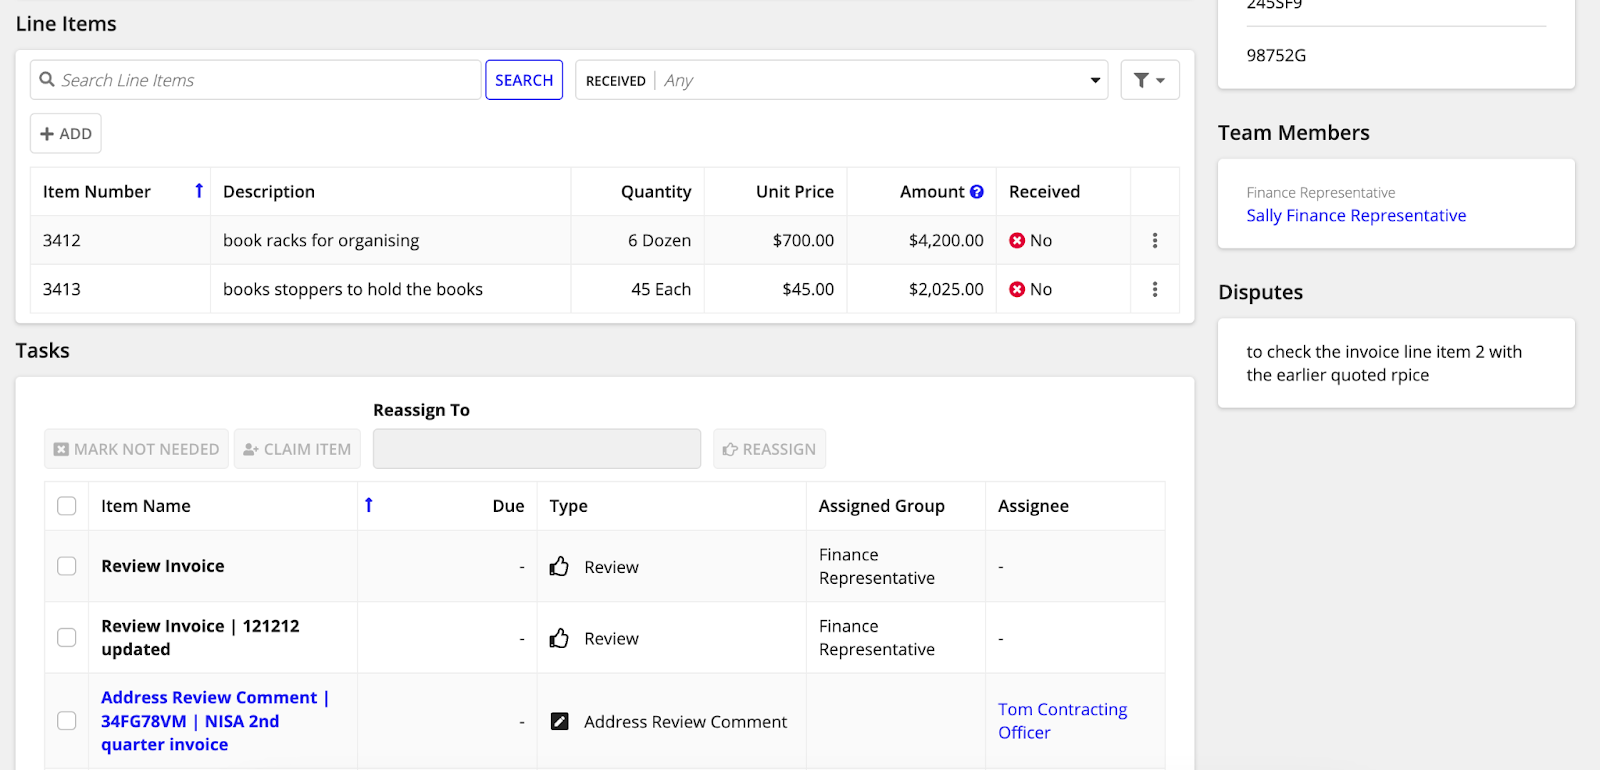This screenshot has width=1600, height=770.
Task: Click the Address Review Comment edit icon
Action: pyautogui.click(x=560, y=721)
